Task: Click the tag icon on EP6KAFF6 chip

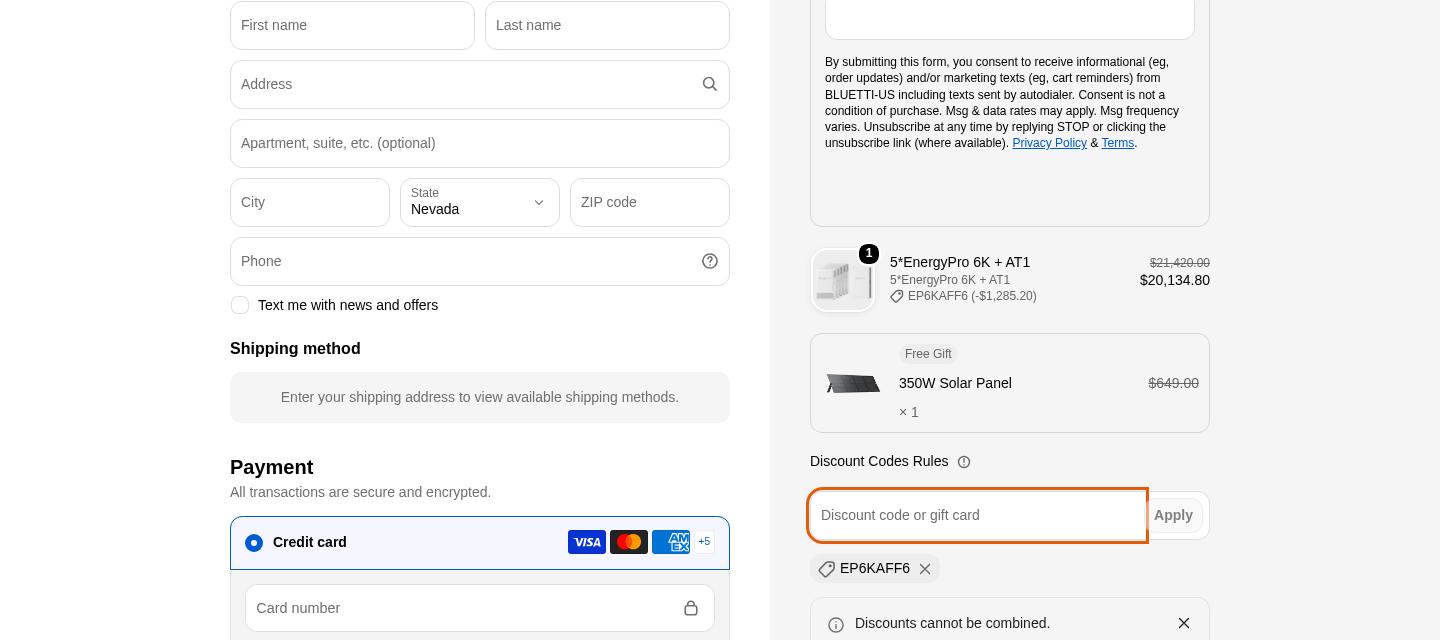Action: pyautogui.click(x=826, y=569)
